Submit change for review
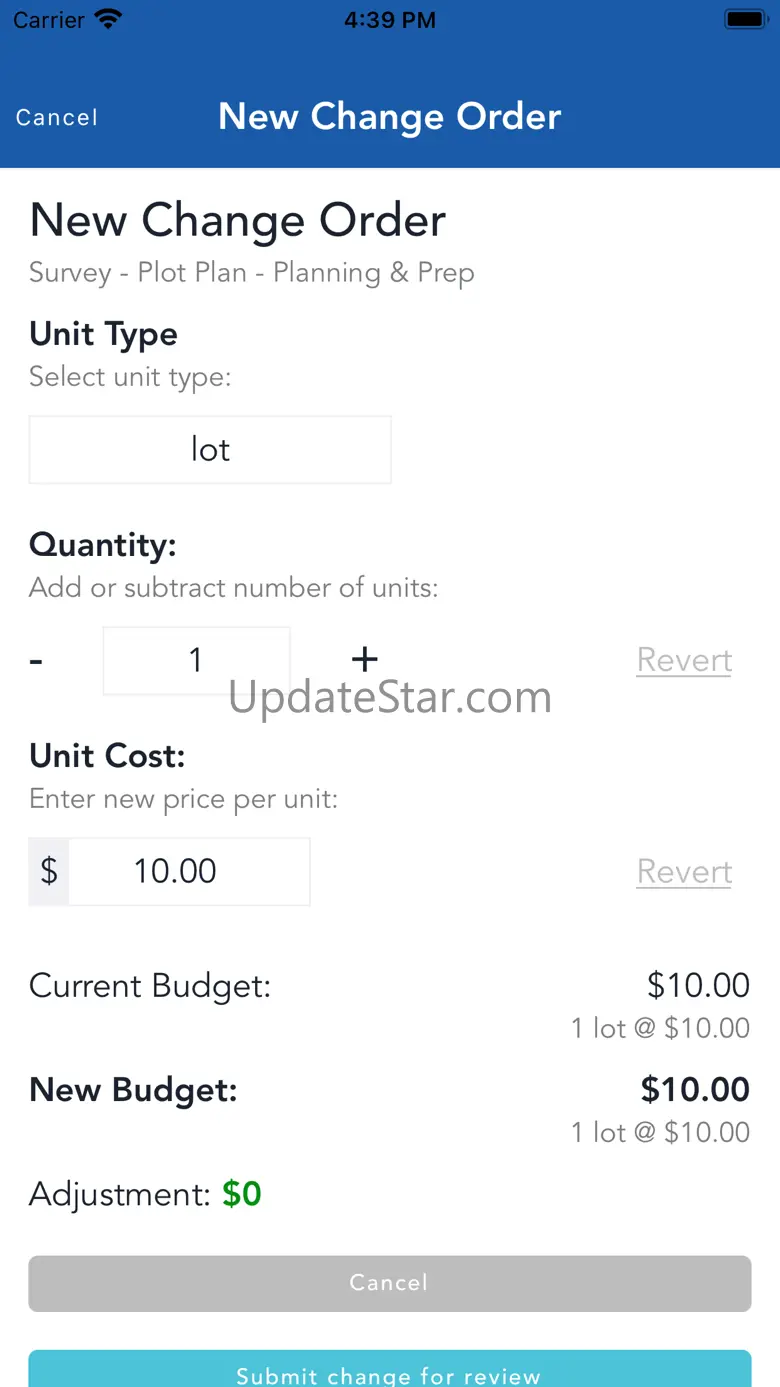Viewport: 780px width, 1387px height. point(389,1372)
